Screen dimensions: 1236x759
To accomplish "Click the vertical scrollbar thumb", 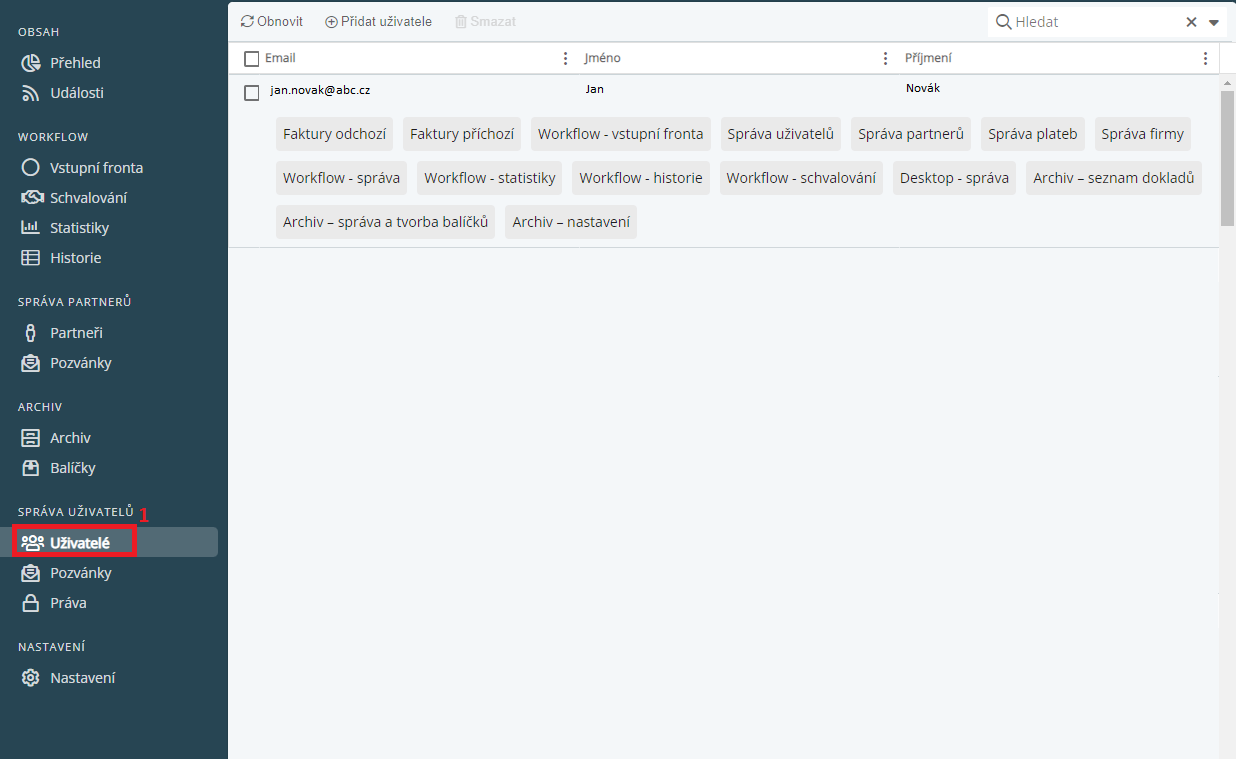I will tap(1227, 158).
